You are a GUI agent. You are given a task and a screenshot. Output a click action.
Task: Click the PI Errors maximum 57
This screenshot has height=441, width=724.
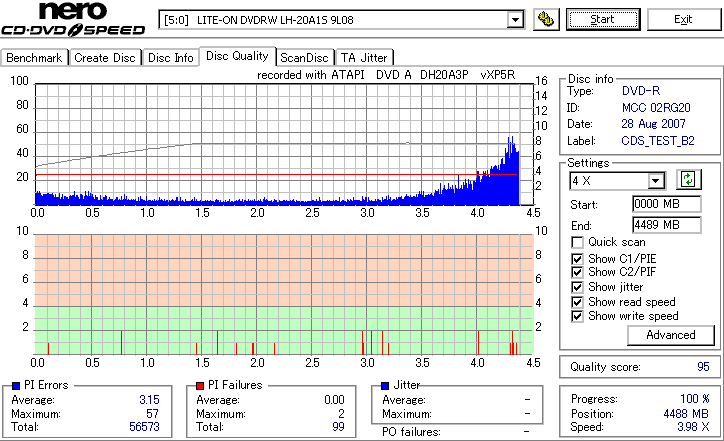(x=152, y=413)
